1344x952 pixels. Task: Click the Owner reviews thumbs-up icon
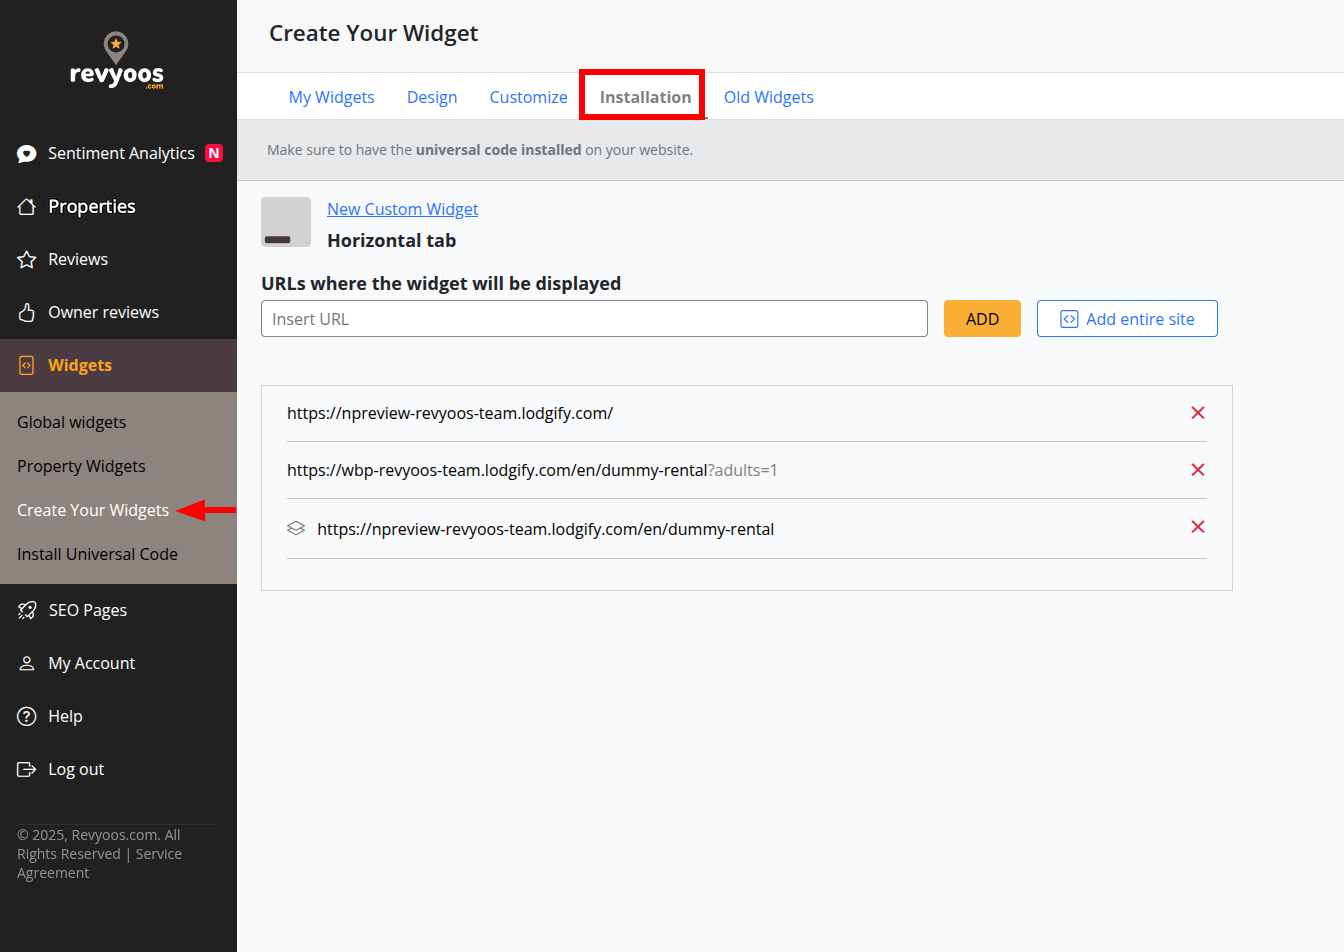27,312
